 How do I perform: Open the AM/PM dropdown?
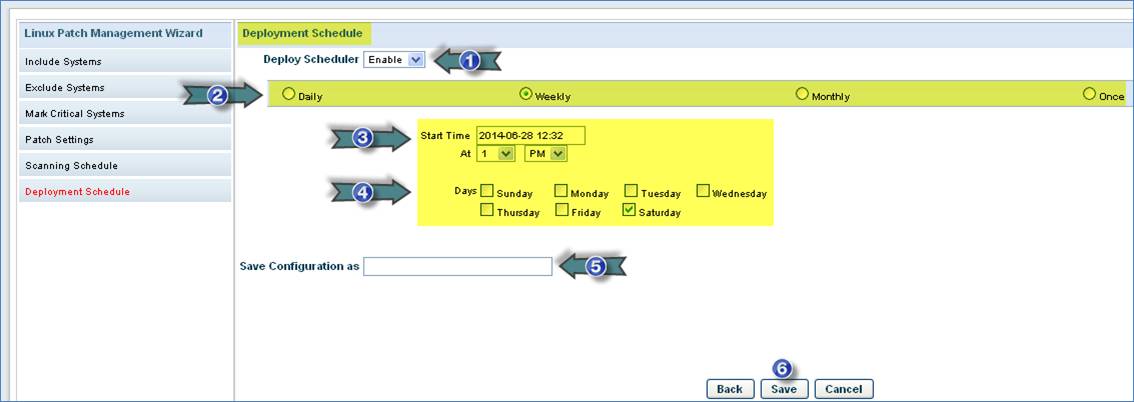pos(546,154)
